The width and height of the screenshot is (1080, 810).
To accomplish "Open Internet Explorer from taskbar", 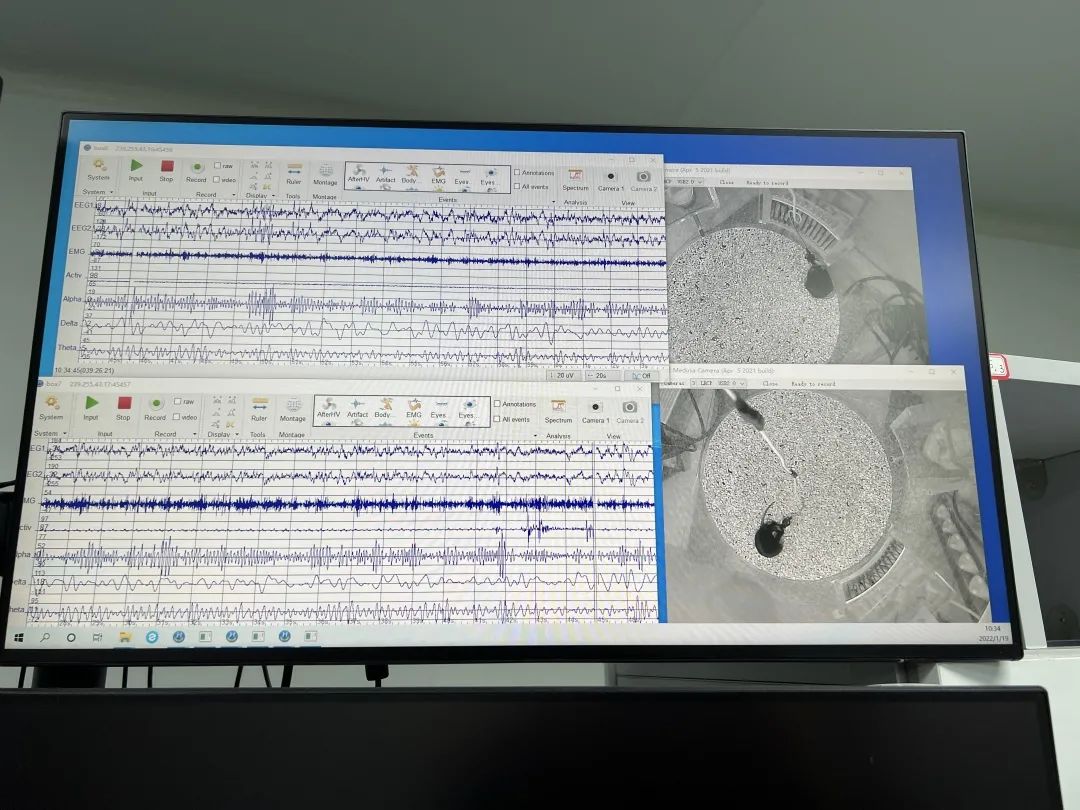I will pos(152,637).
